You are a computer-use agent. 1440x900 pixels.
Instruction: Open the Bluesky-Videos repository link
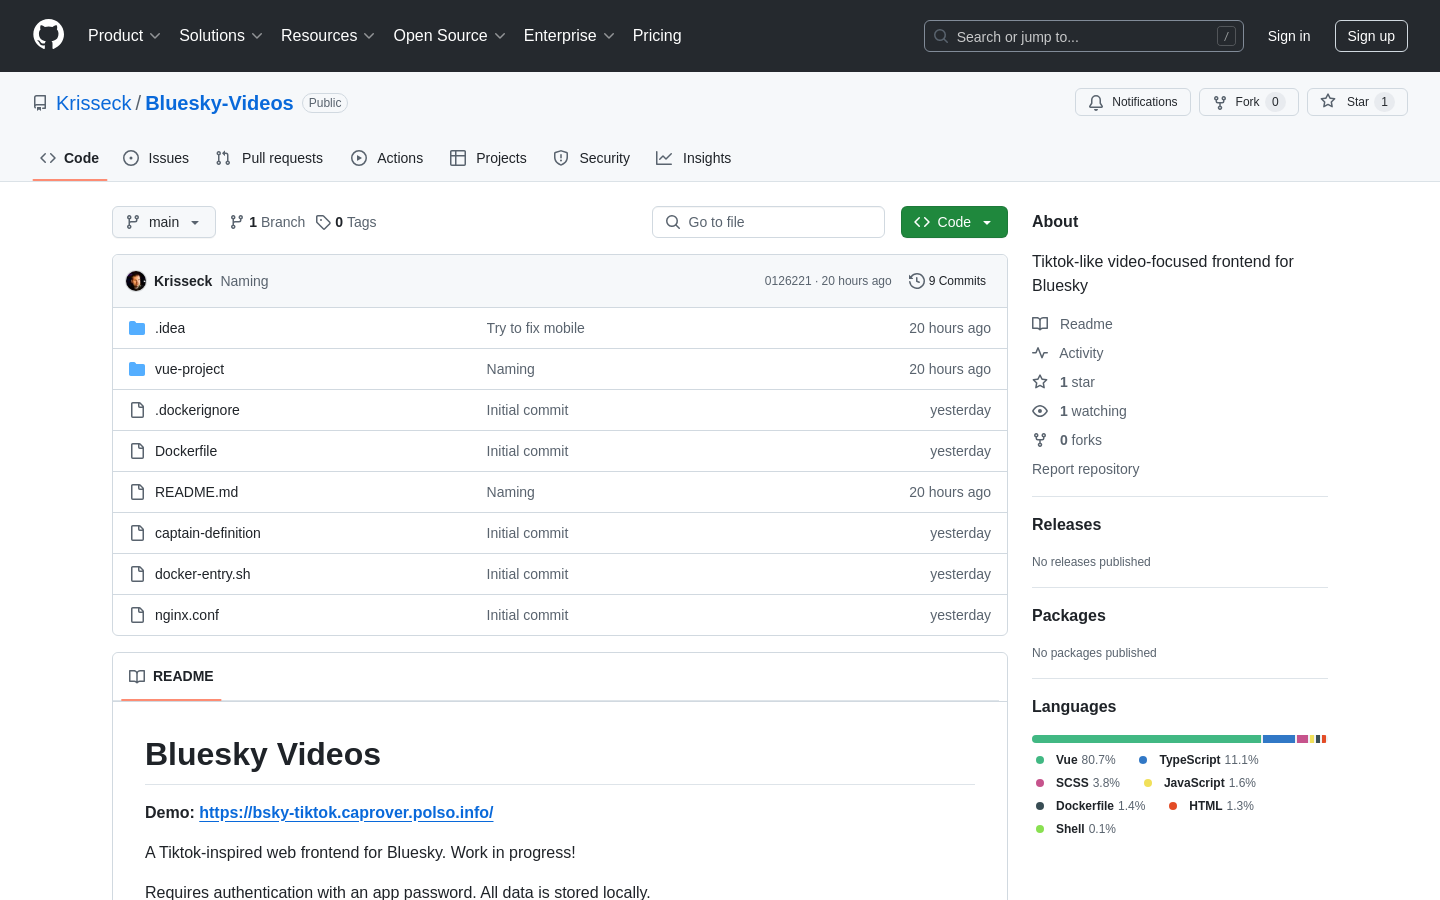(219, 103)
